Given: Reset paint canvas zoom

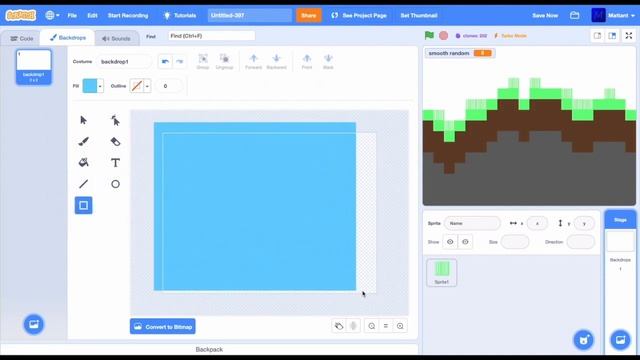Looking at the screenshot, I should point(386,326).
